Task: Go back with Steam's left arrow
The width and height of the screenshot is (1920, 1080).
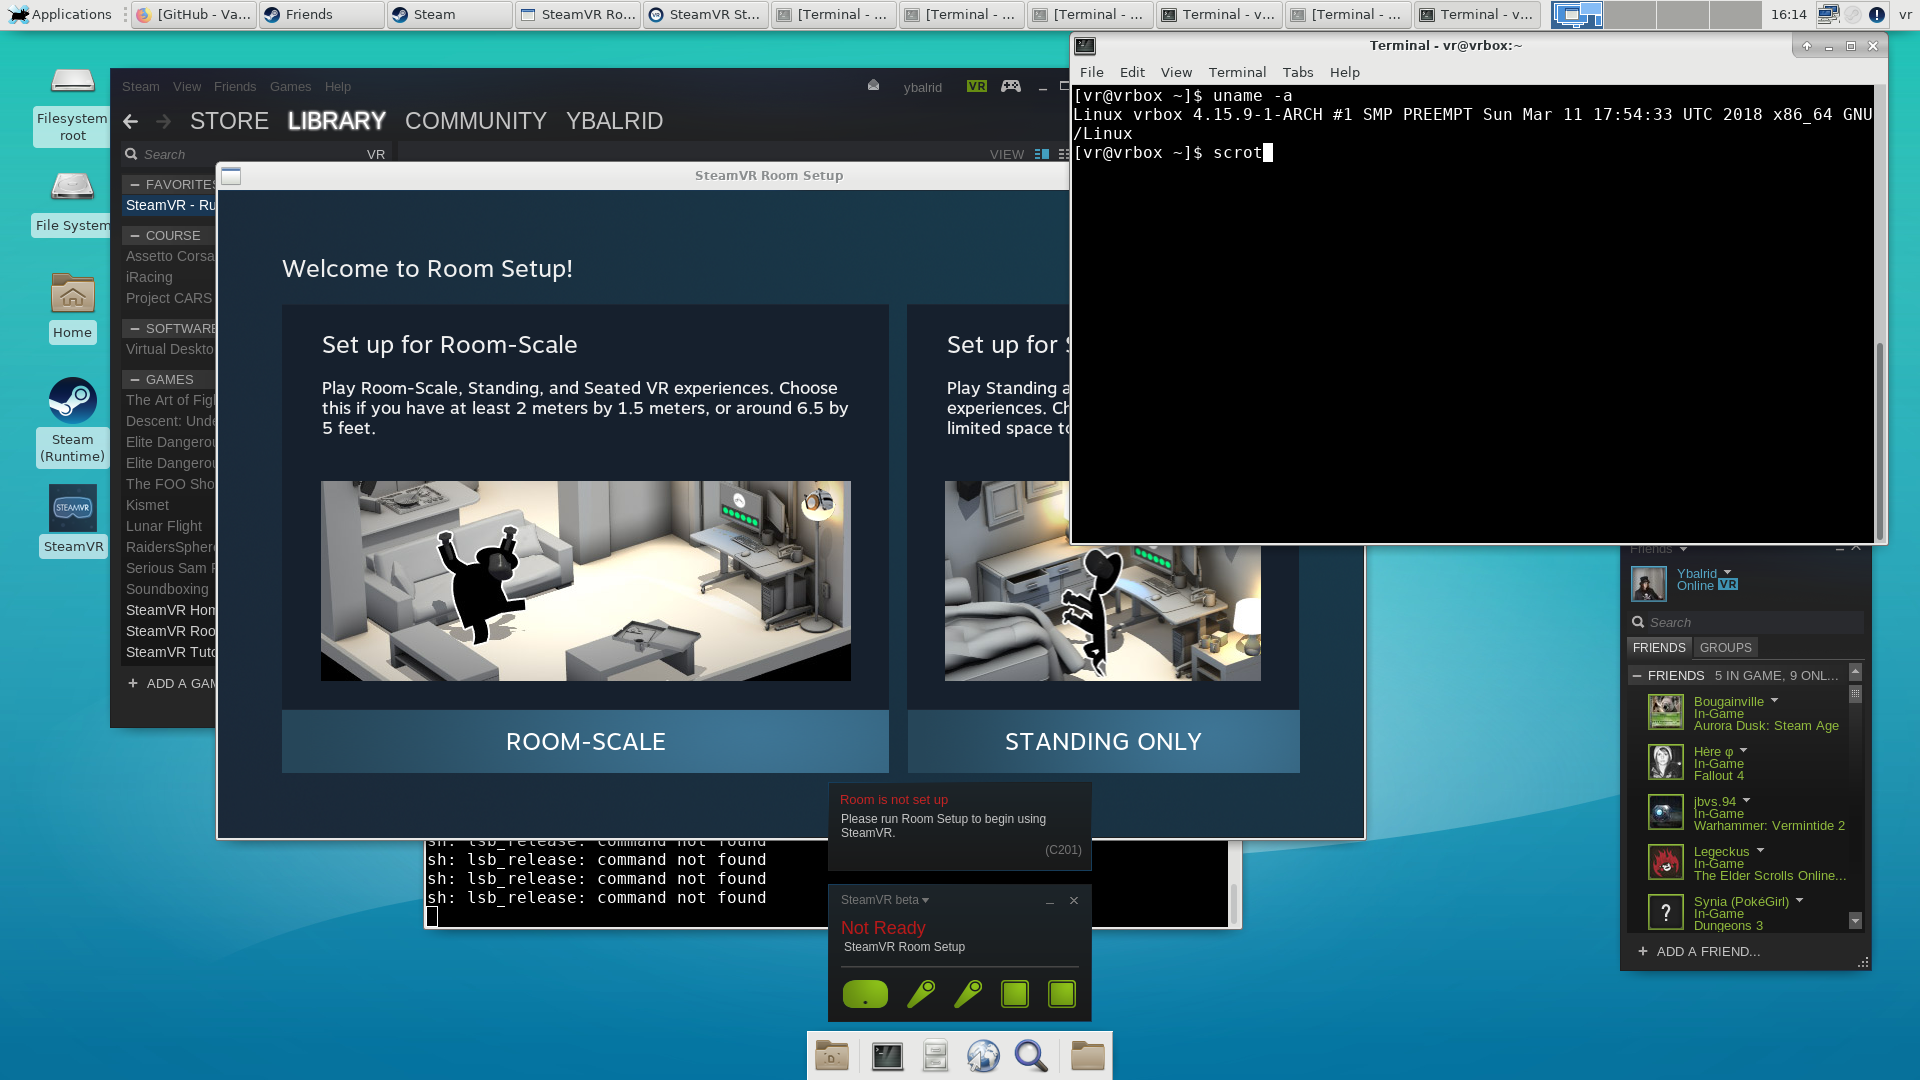Action: tap(130, 121)
